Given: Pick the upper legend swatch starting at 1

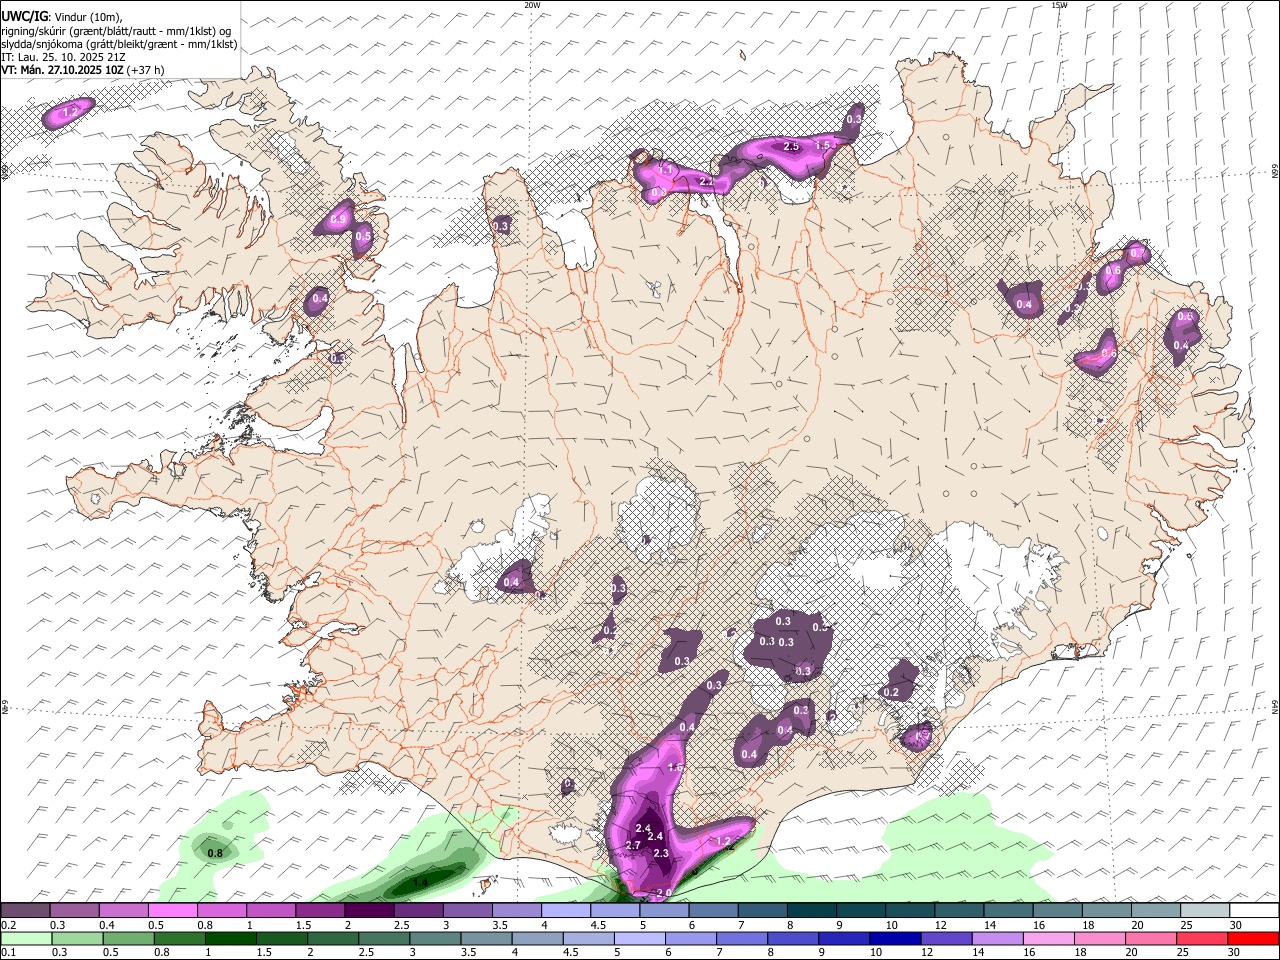Looking at the screenshot, I should pos(270,911).
